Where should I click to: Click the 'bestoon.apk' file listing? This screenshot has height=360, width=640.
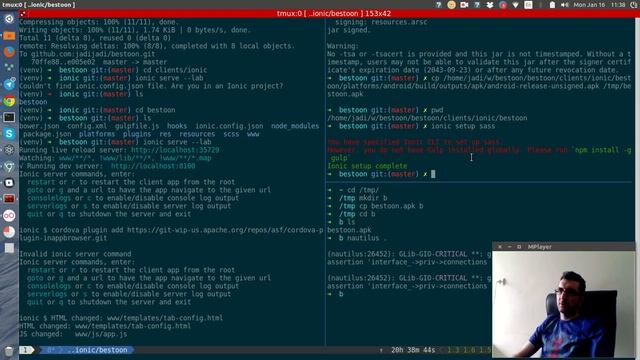[x=349, y=230]
